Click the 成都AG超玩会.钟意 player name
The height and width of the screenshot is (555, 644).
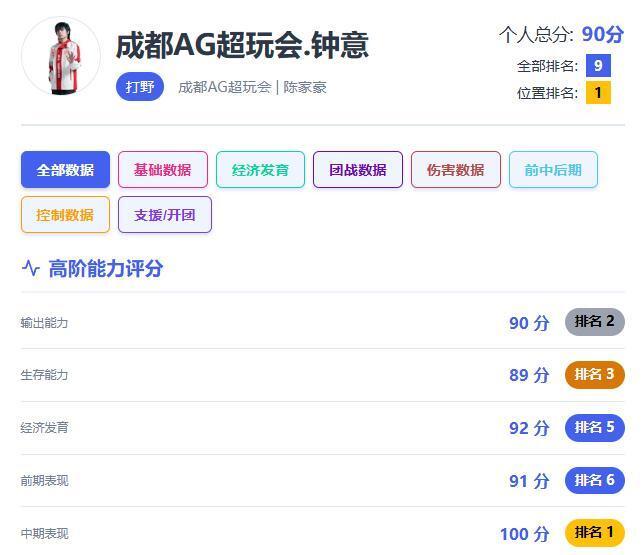point(242,45)
